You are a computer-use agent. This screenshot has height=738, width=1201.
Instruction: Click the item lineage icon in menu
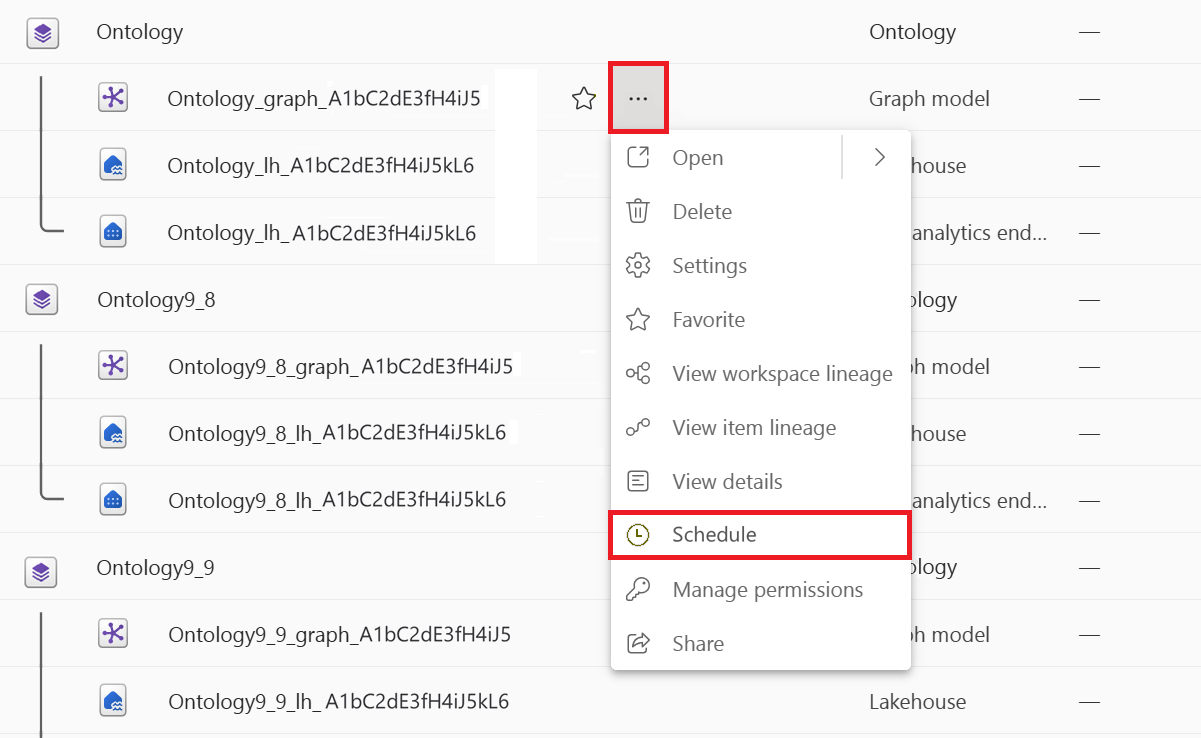[x=638, y=428]
